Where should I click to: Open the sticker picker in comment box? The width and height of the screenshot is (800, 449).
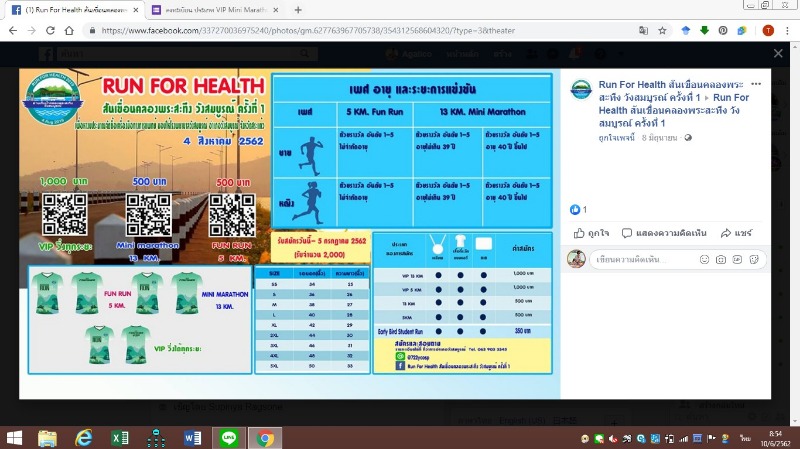[754, 259]
